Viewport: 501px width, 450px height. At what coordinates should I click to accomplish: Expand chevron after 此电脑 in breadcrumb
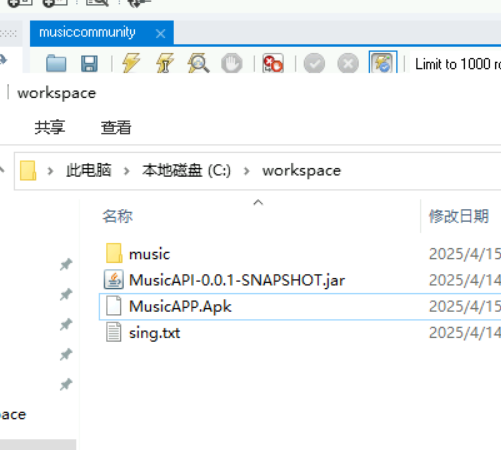[127, 171]
